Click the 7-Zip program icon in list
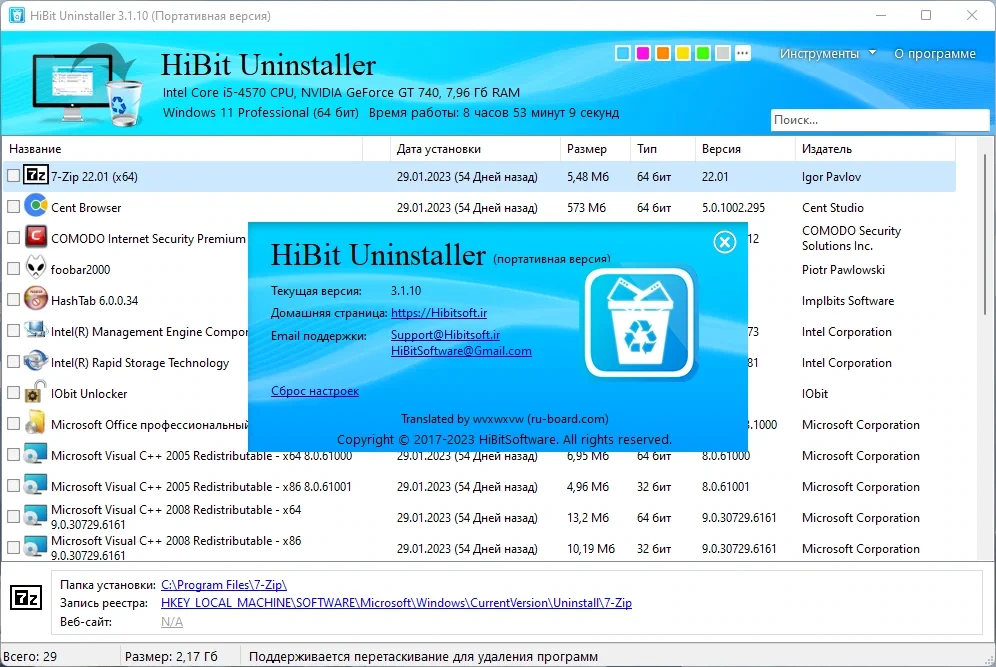The height and width of the screenshot is (667, 996). 36,175
